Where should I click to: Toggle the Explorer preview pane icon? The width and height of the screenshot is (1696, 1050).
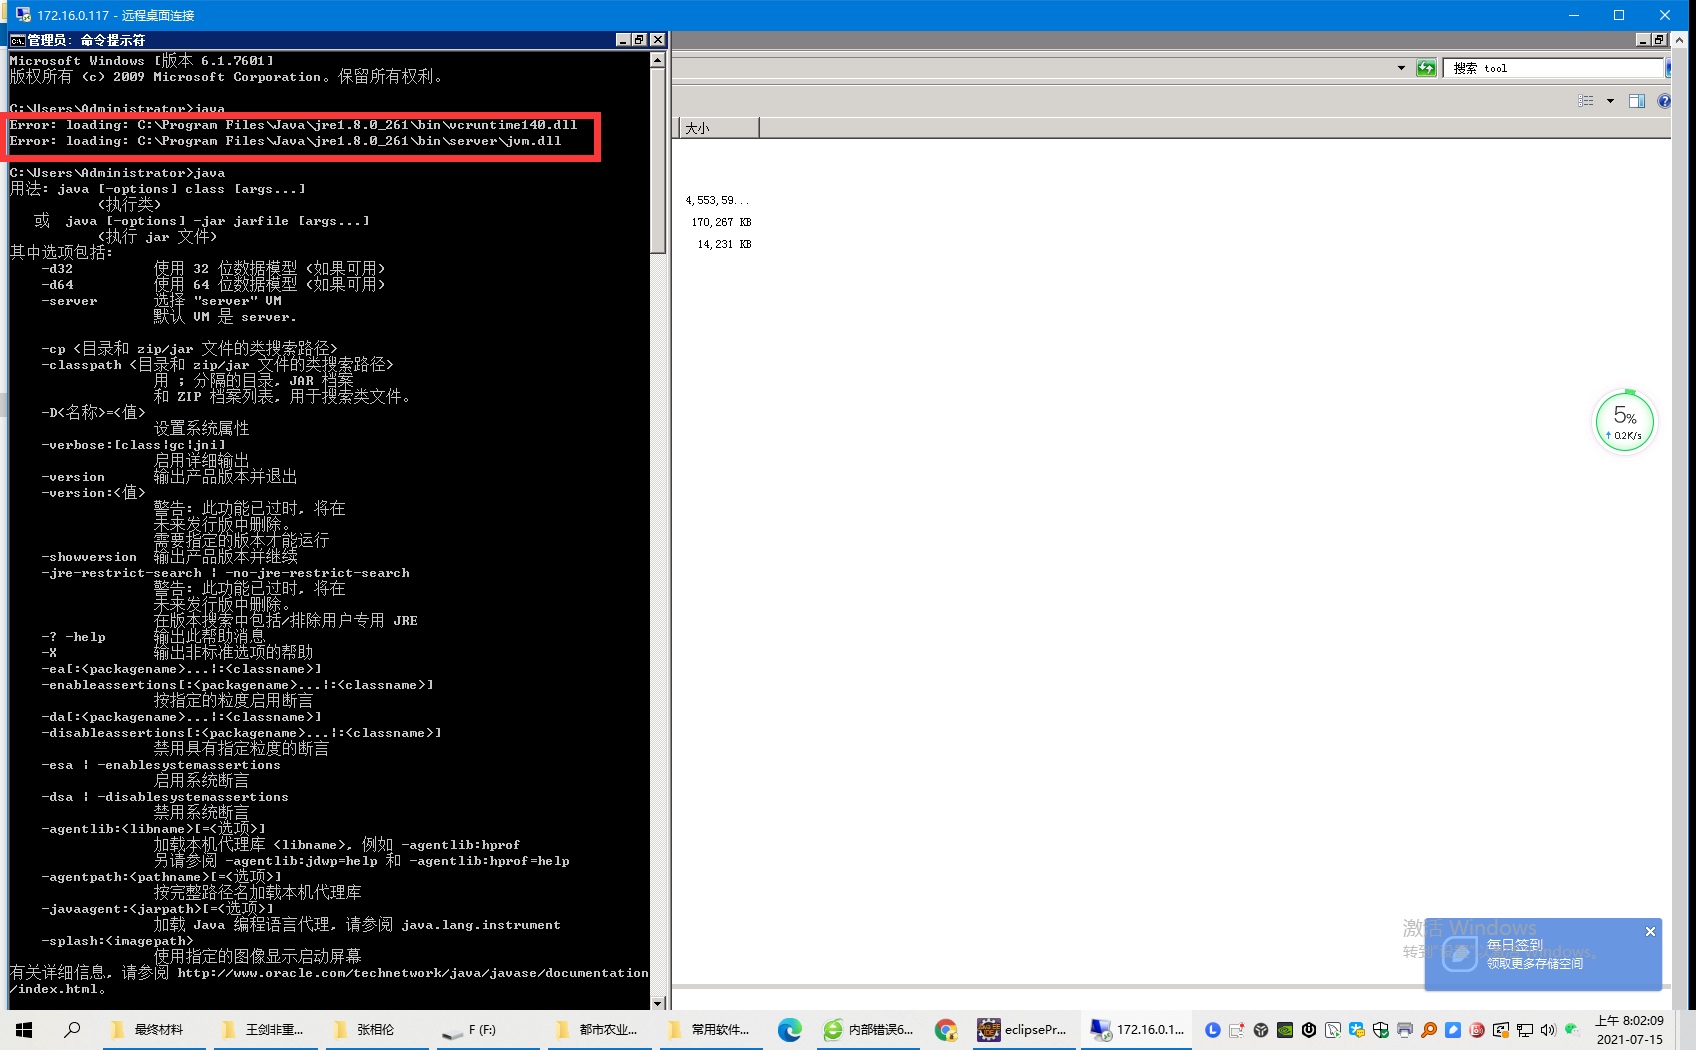[x=1637, y=101]
